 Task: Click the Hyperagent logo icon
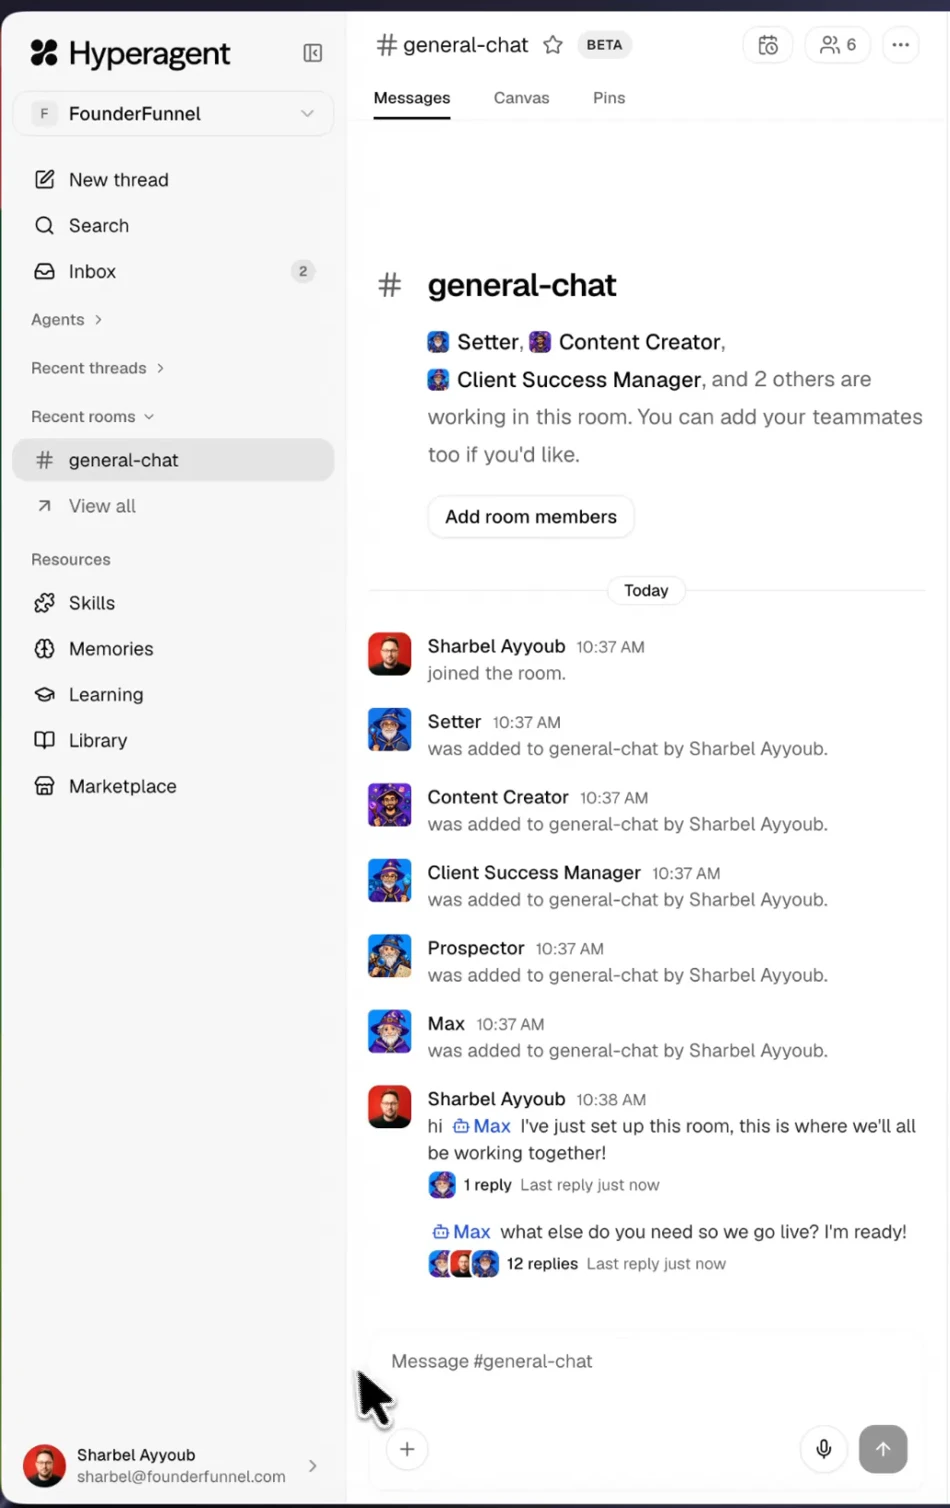coord(44,53)
